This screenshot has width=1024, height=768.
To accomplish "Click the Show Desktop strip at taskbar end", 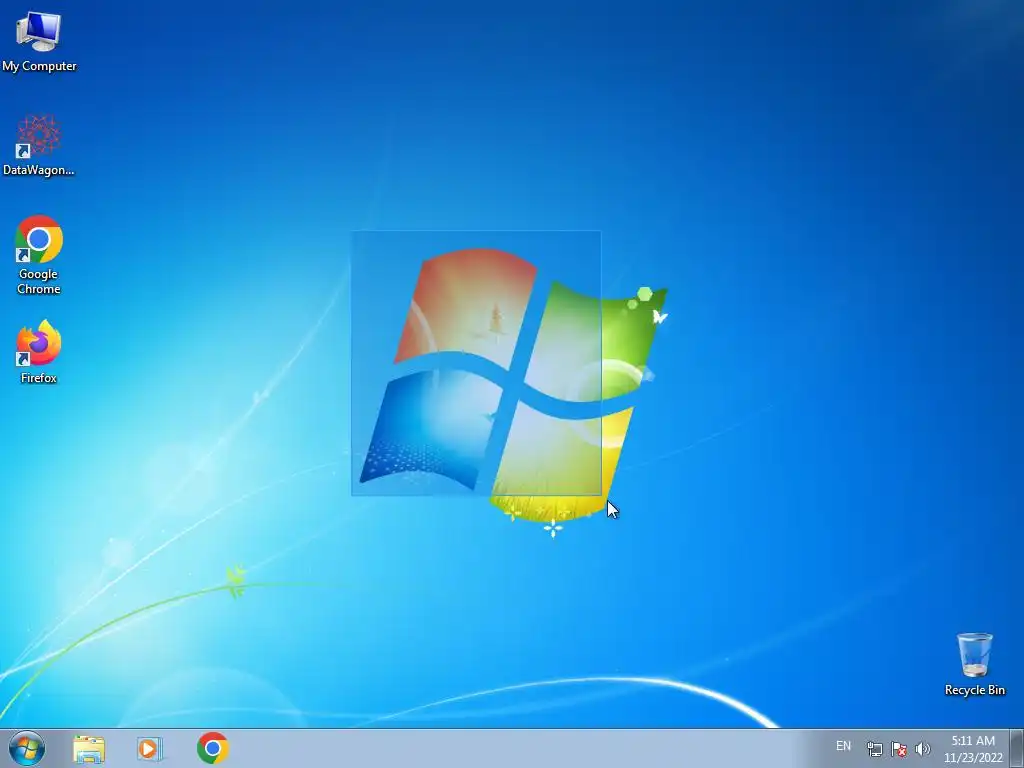I will click(x=1017, y=748).
